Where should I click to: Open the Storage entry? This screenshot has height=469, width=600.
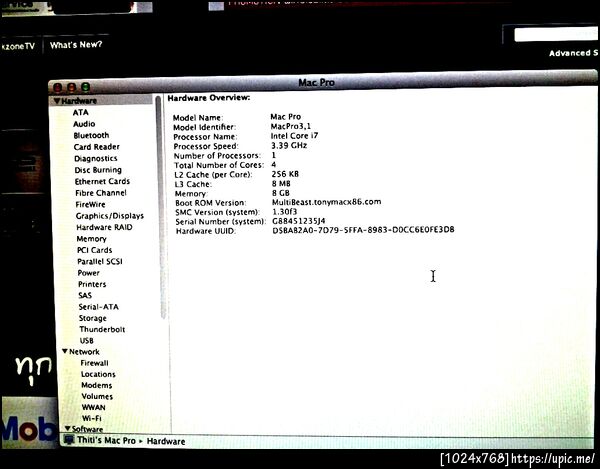coord(93,318)
